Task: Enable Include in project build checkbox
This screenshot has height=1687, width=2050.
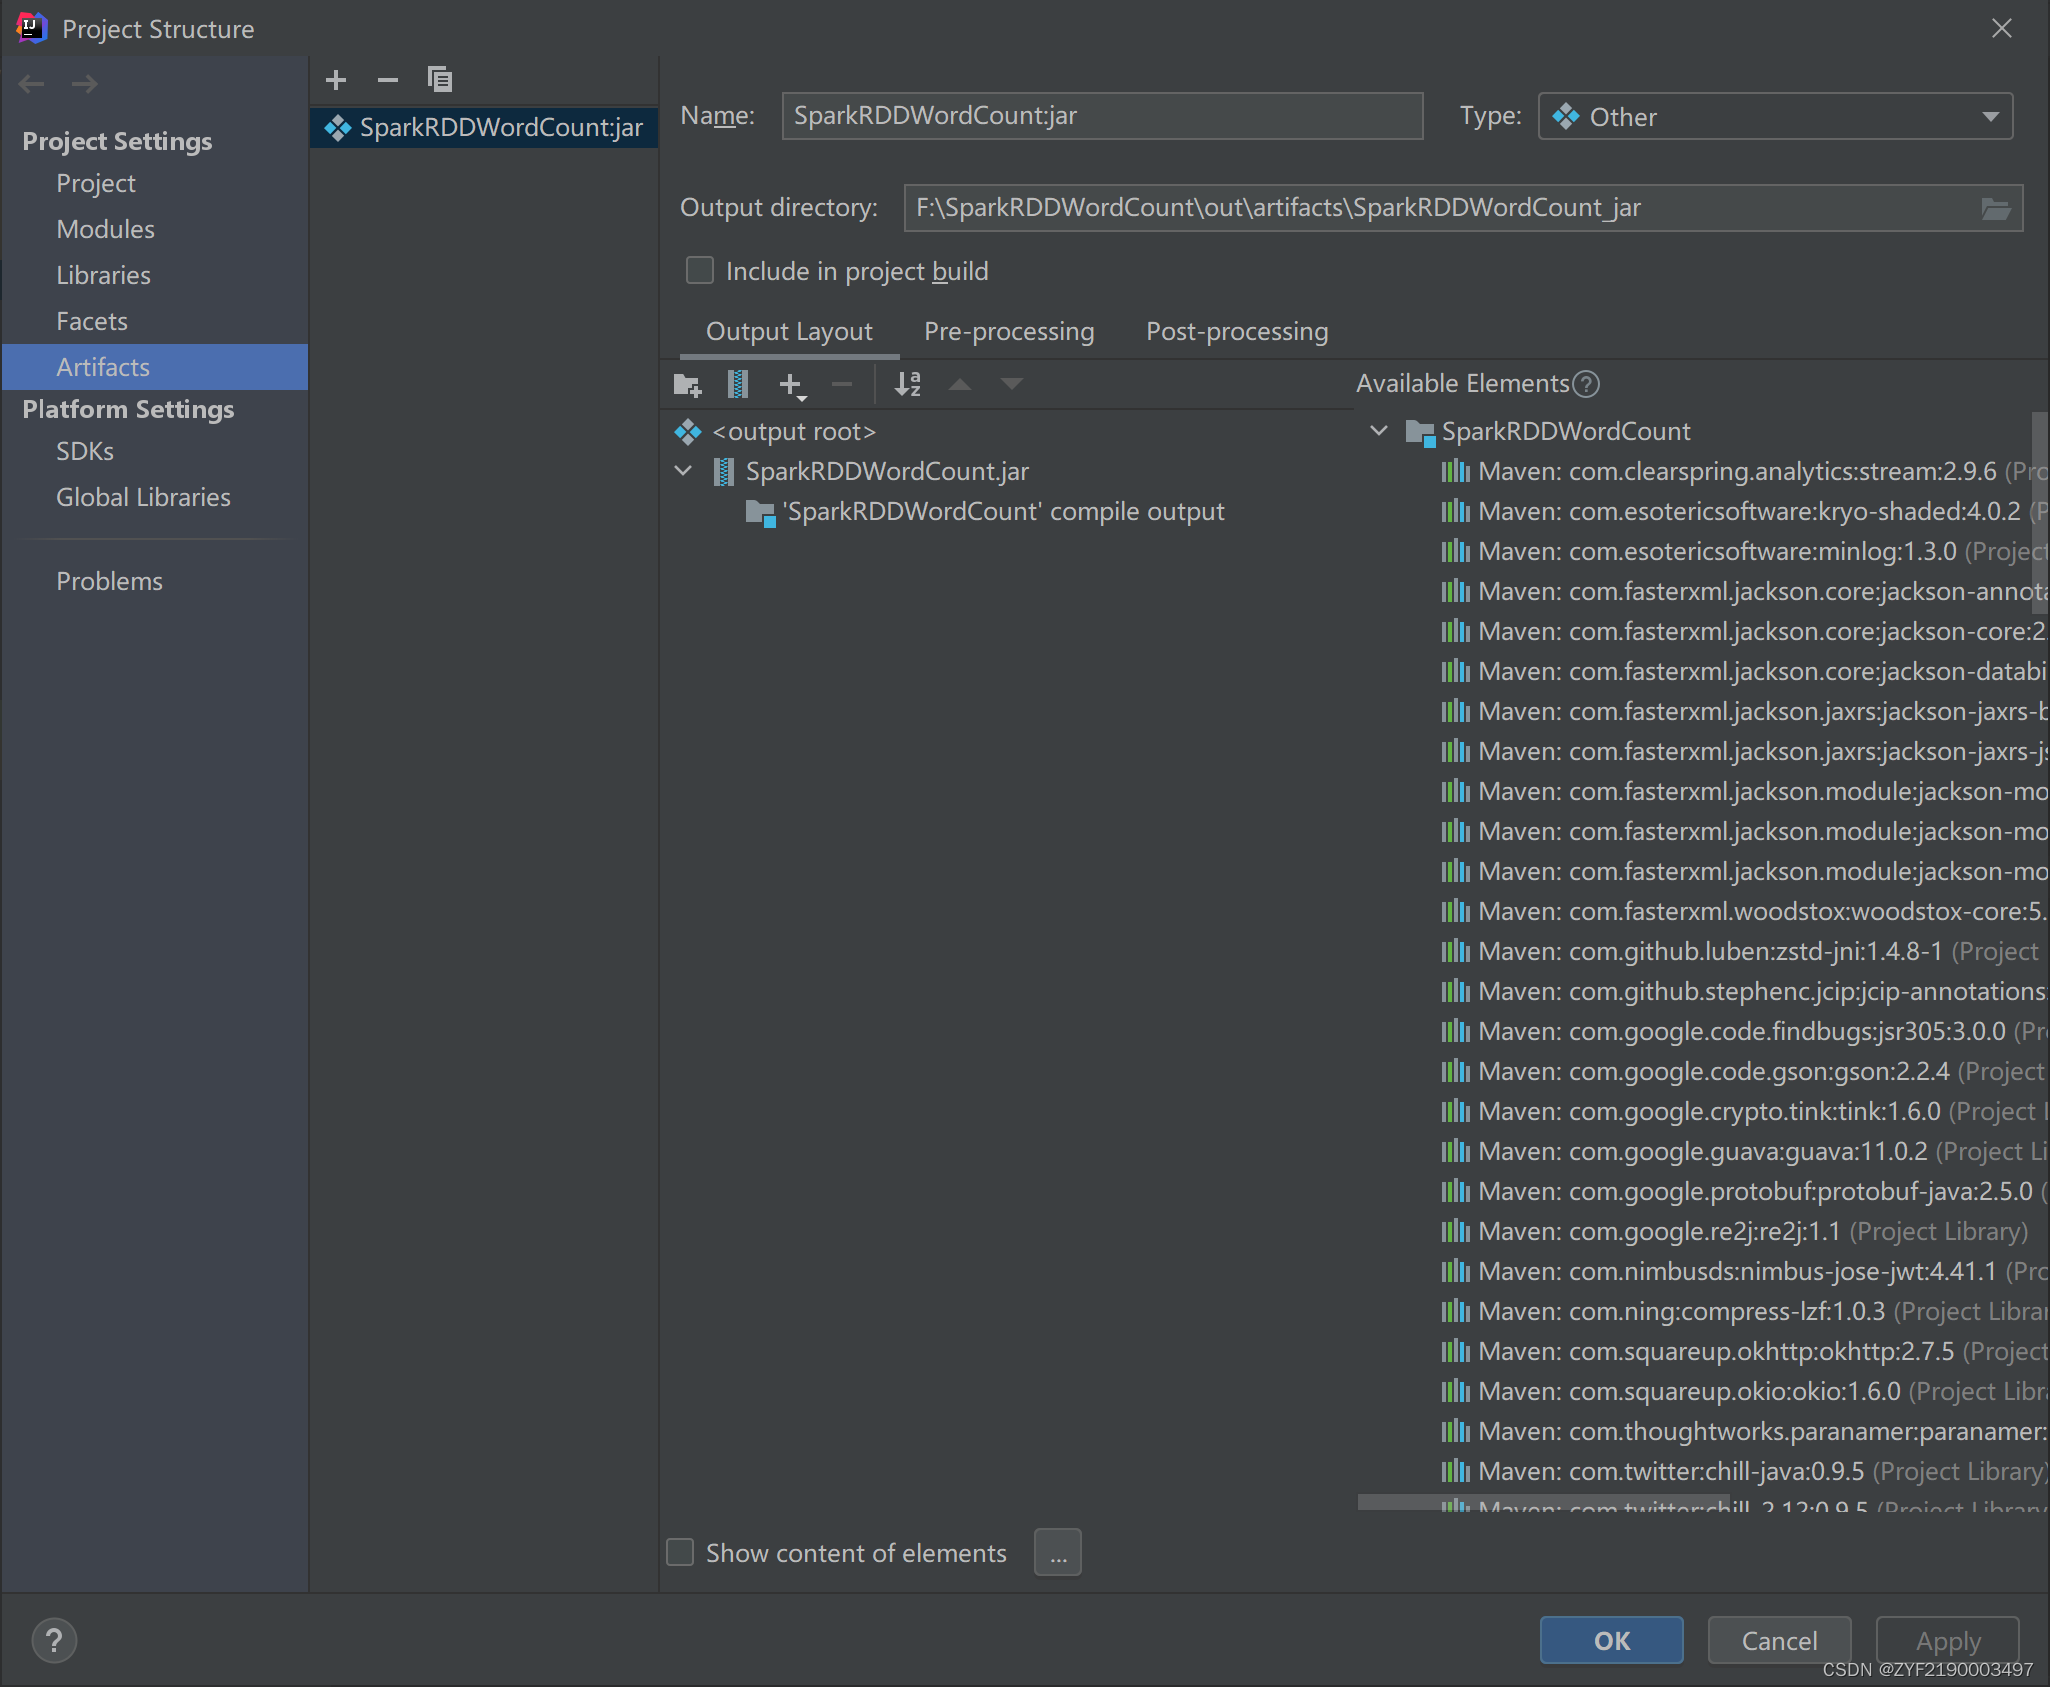Action: 700,271
